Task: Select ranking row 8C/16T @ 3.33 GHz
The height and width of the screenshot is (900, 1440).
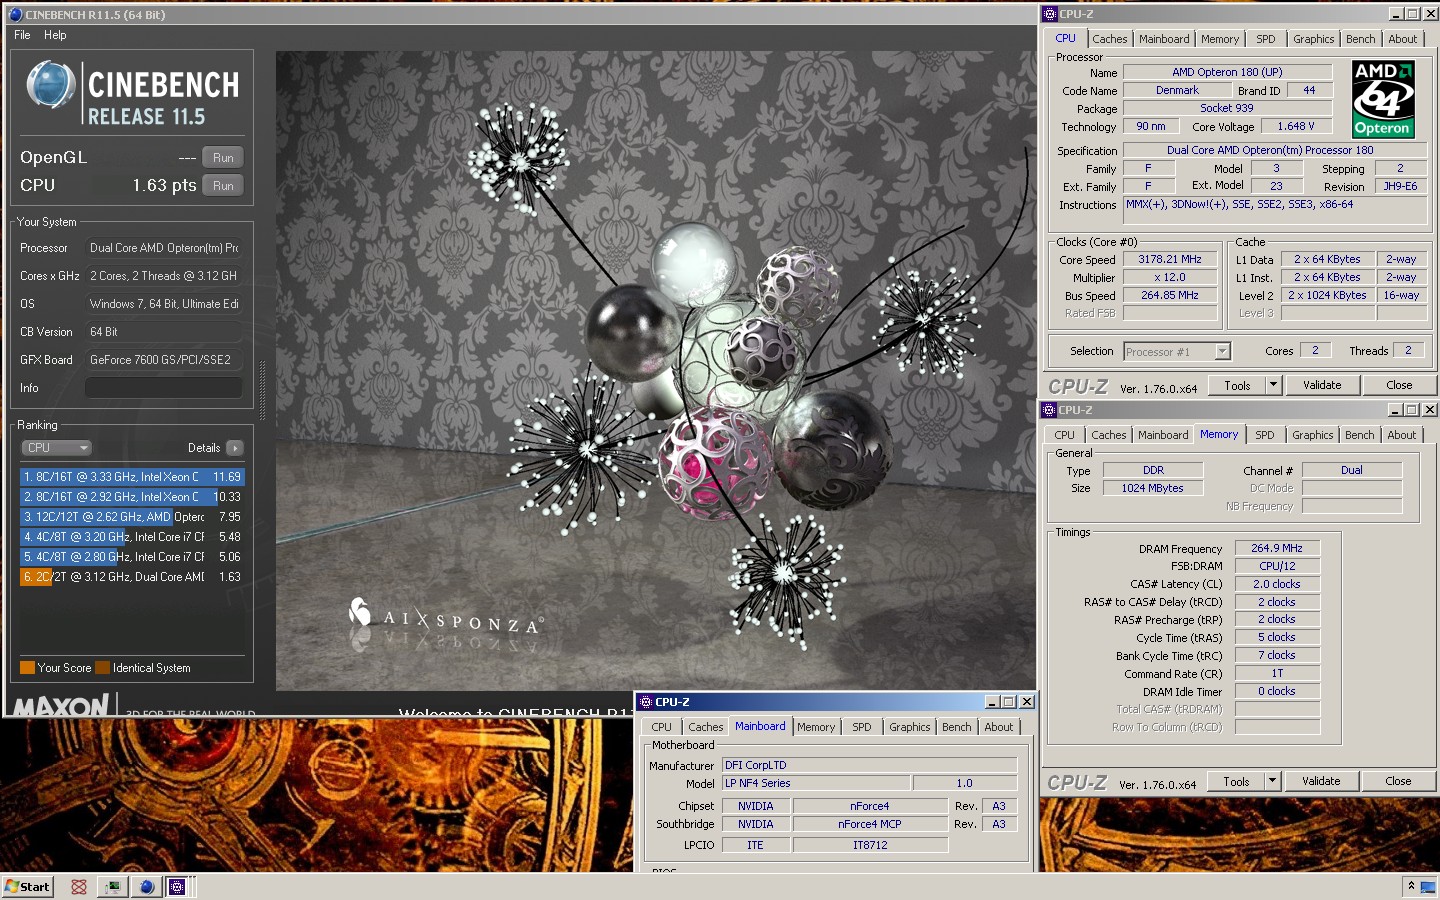Action: [x=132, y=477]
